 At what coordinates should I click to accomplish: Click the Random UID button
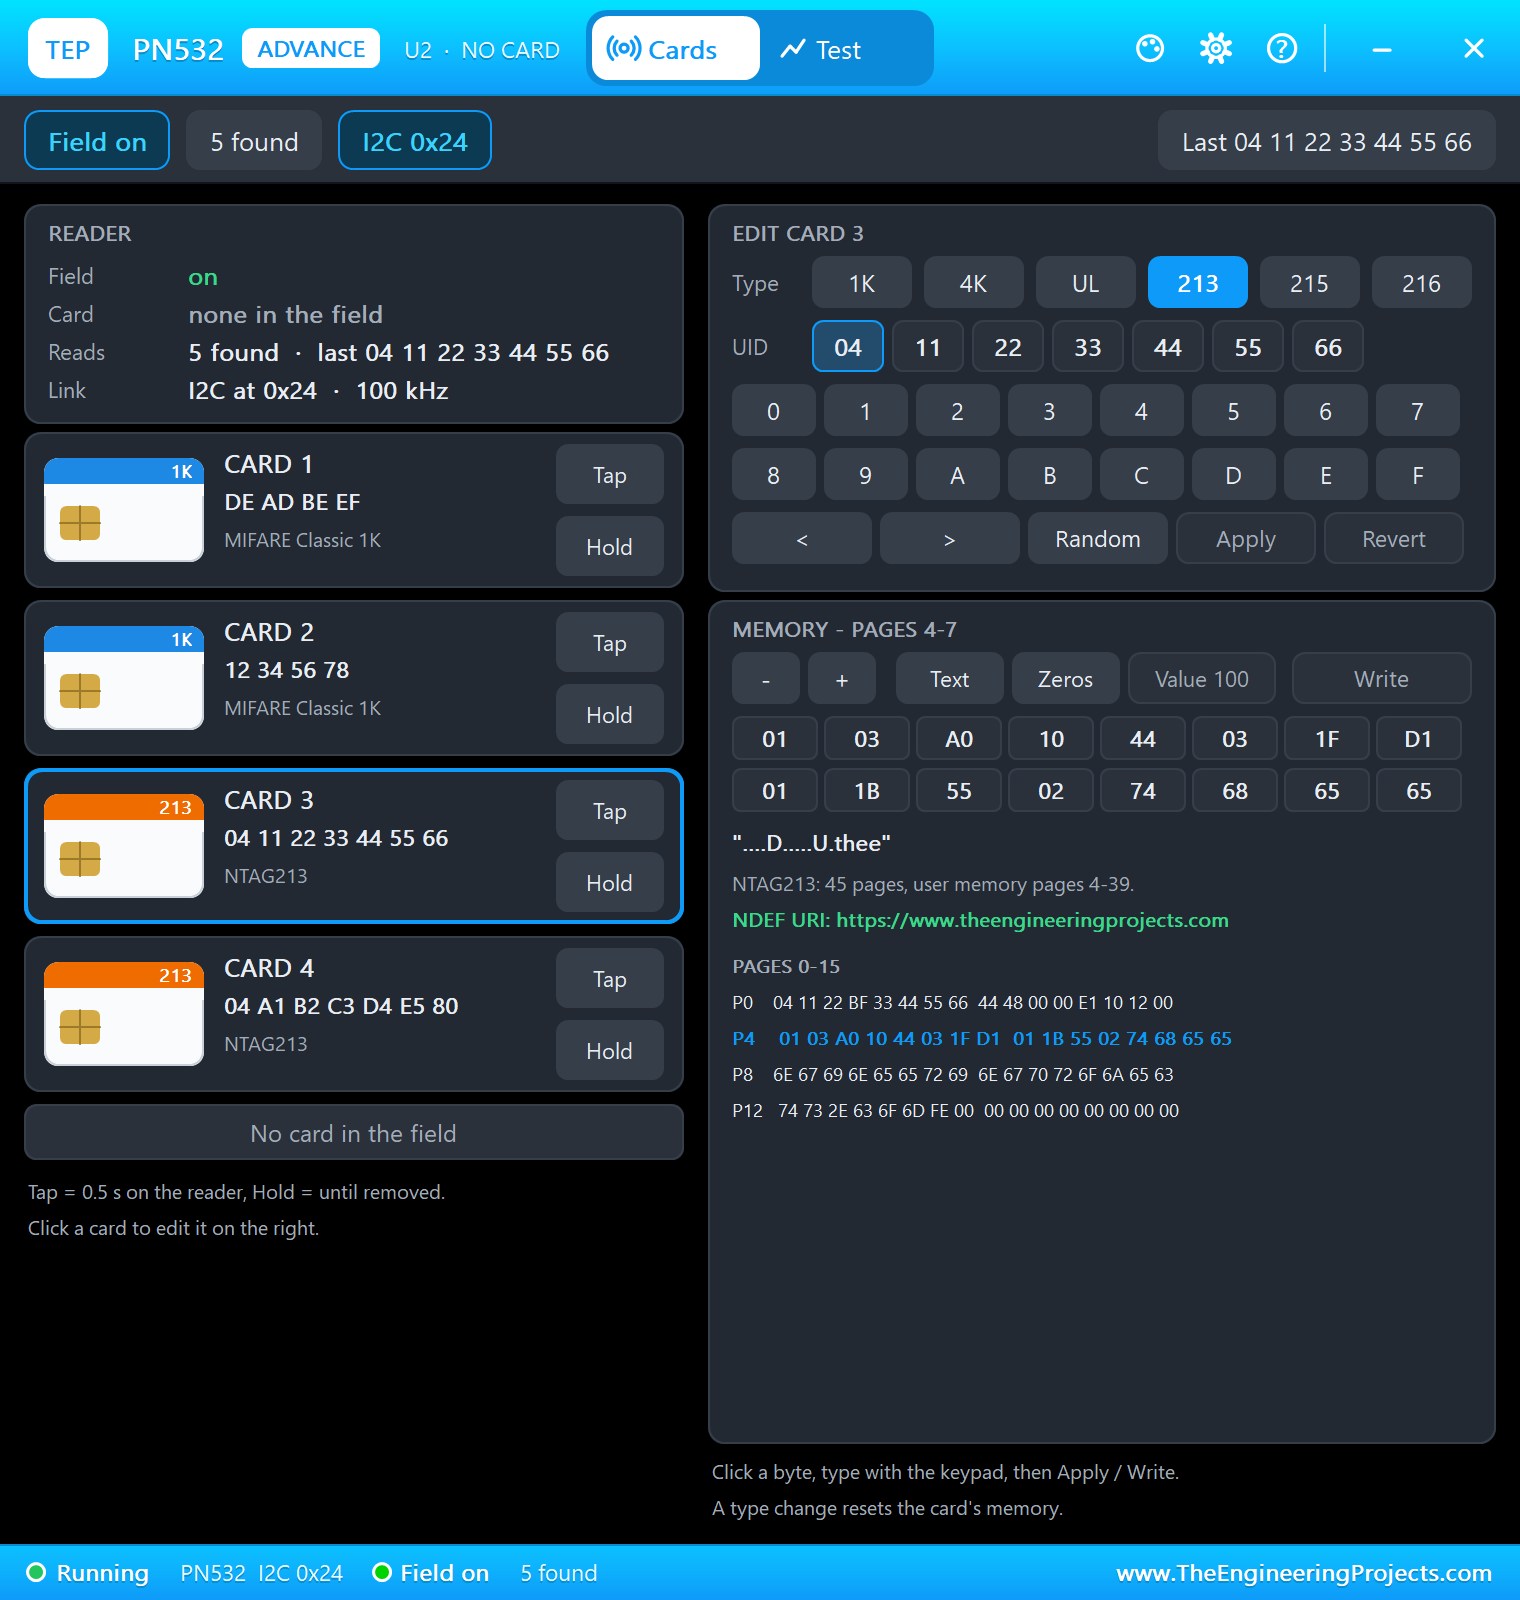pos(1098,538)
